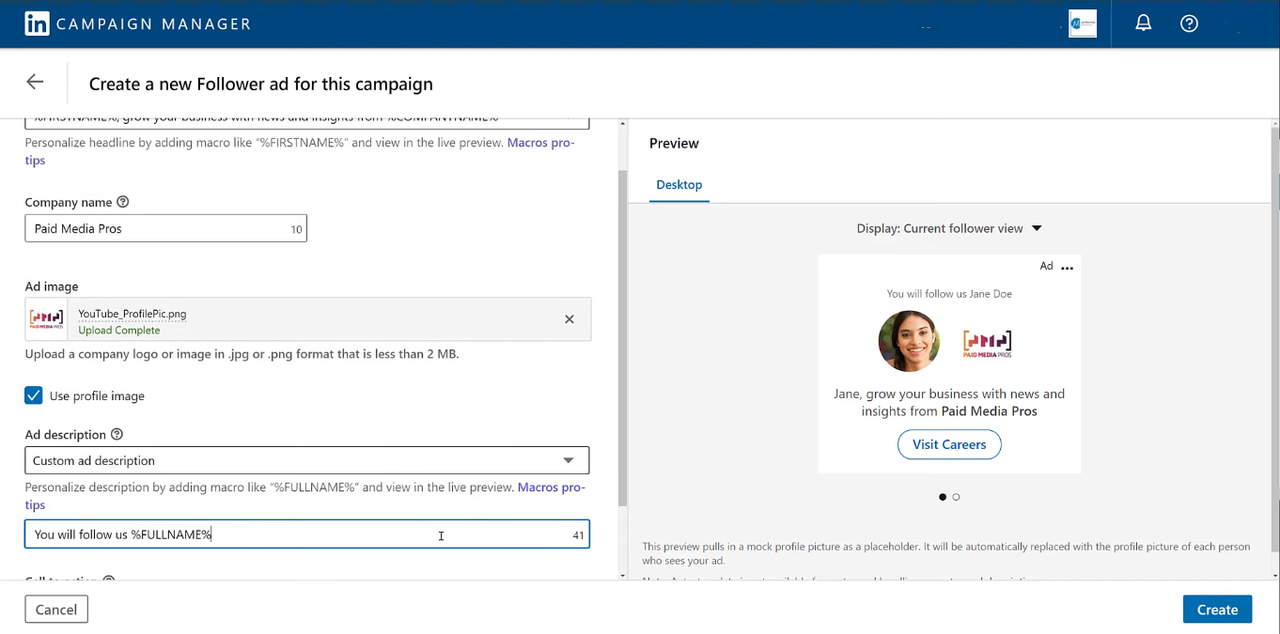Open notifications bell icon
The height and width of the screenshot is (634, 1280).
click(x=1143, y=23)
